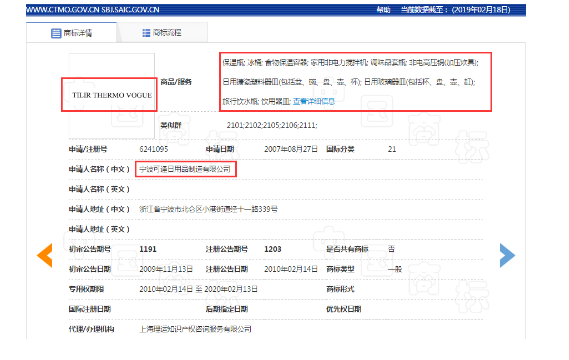This screenshot has width=569, height=360.
Task: Click the 国际注册日期 field label
Action: [x=90, y=309]
